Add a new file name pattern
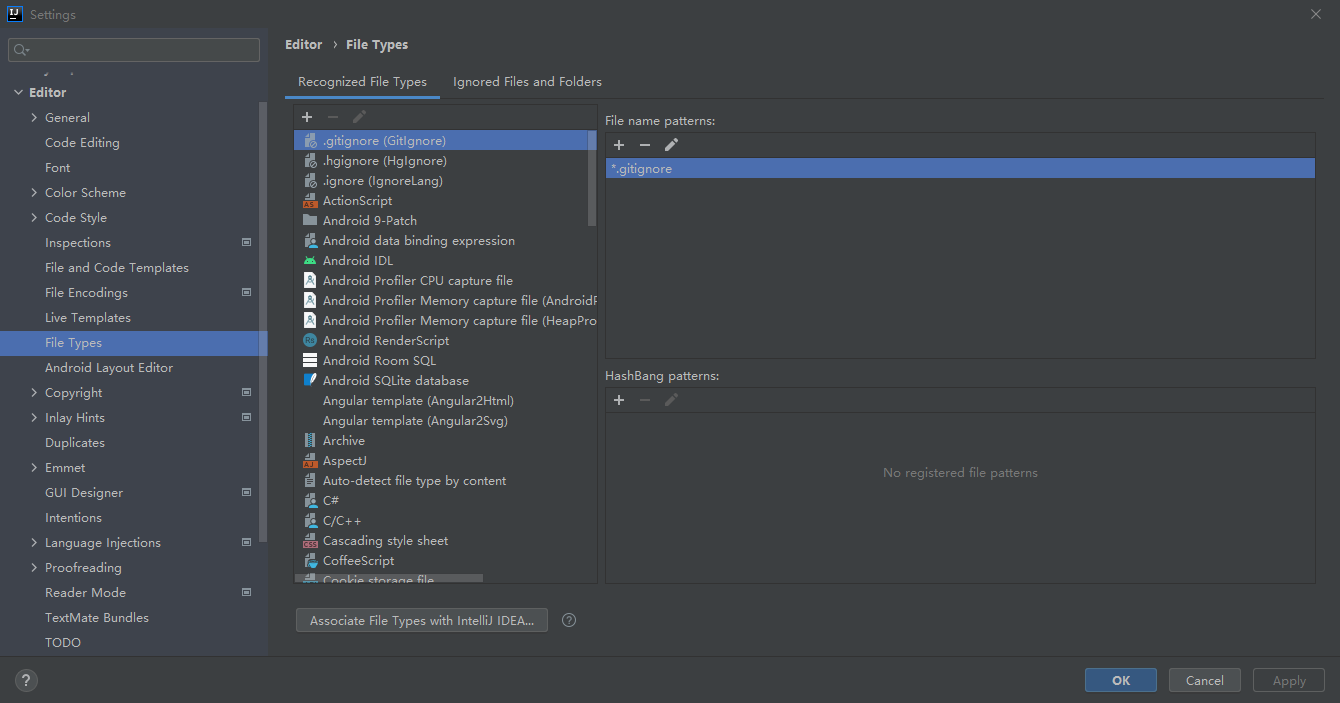 coord(619,145)
